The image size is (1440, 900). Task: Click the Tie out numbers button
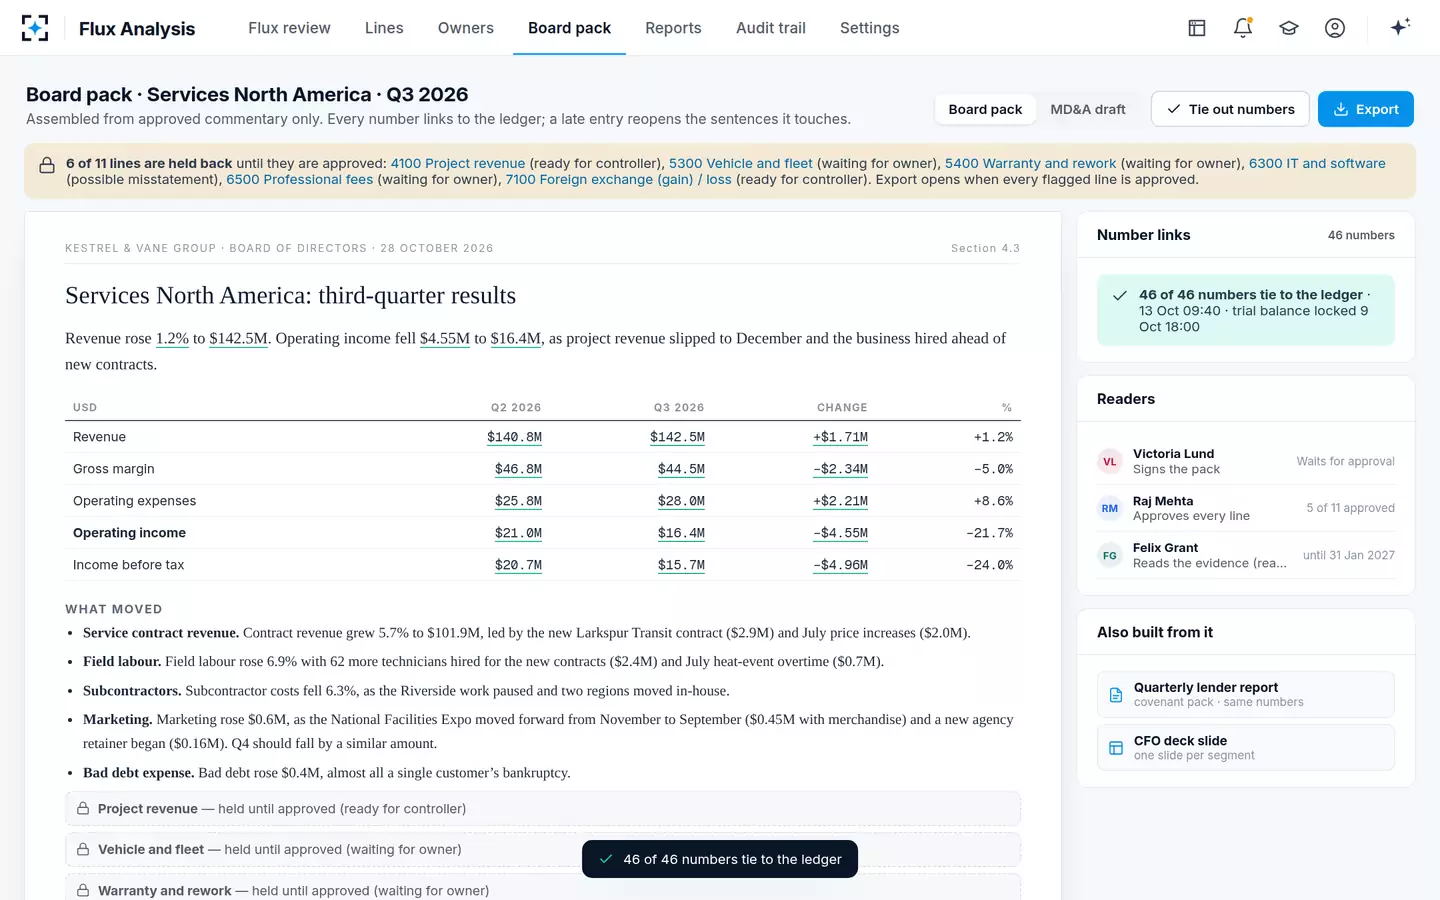click(x=1230, y=109)
